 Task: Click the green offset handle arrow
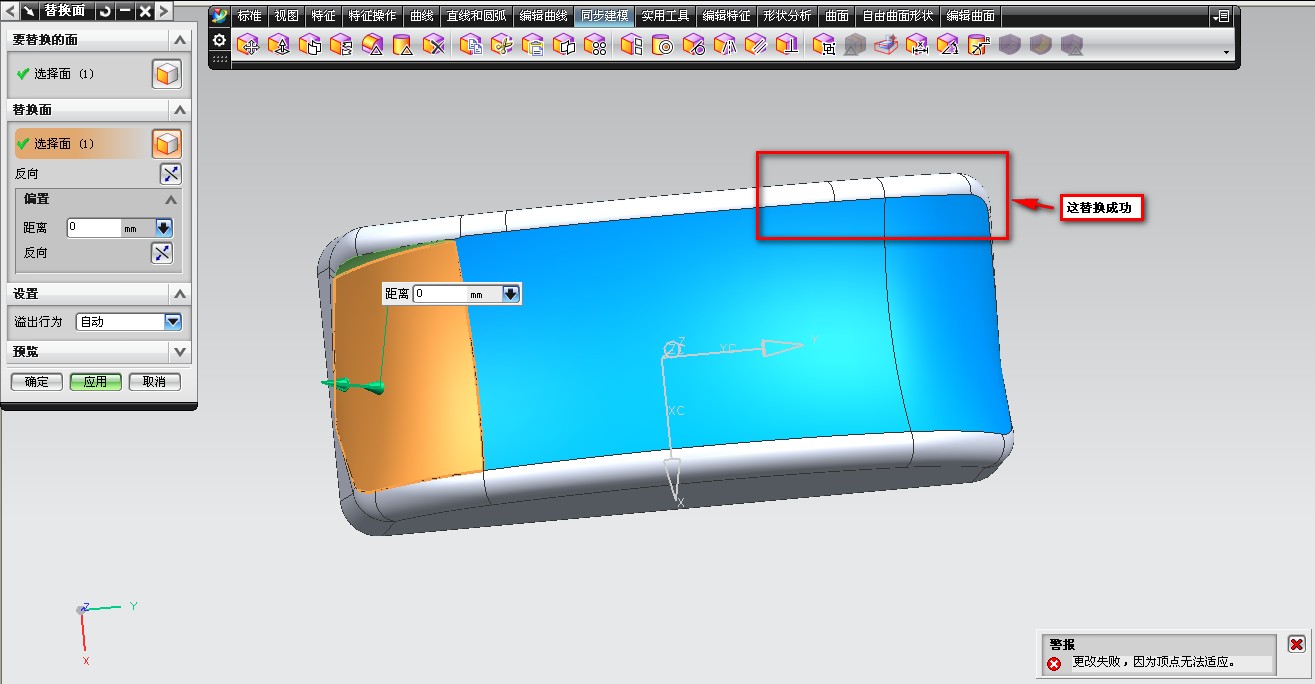(x=353, y=385)
